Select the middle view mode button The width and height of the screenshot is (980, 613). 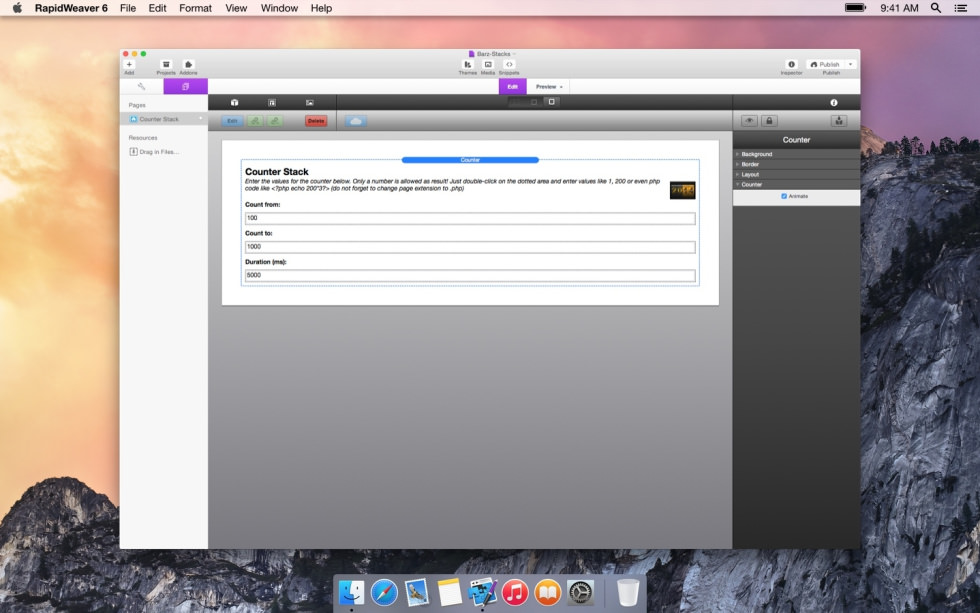tap(534, 102)
